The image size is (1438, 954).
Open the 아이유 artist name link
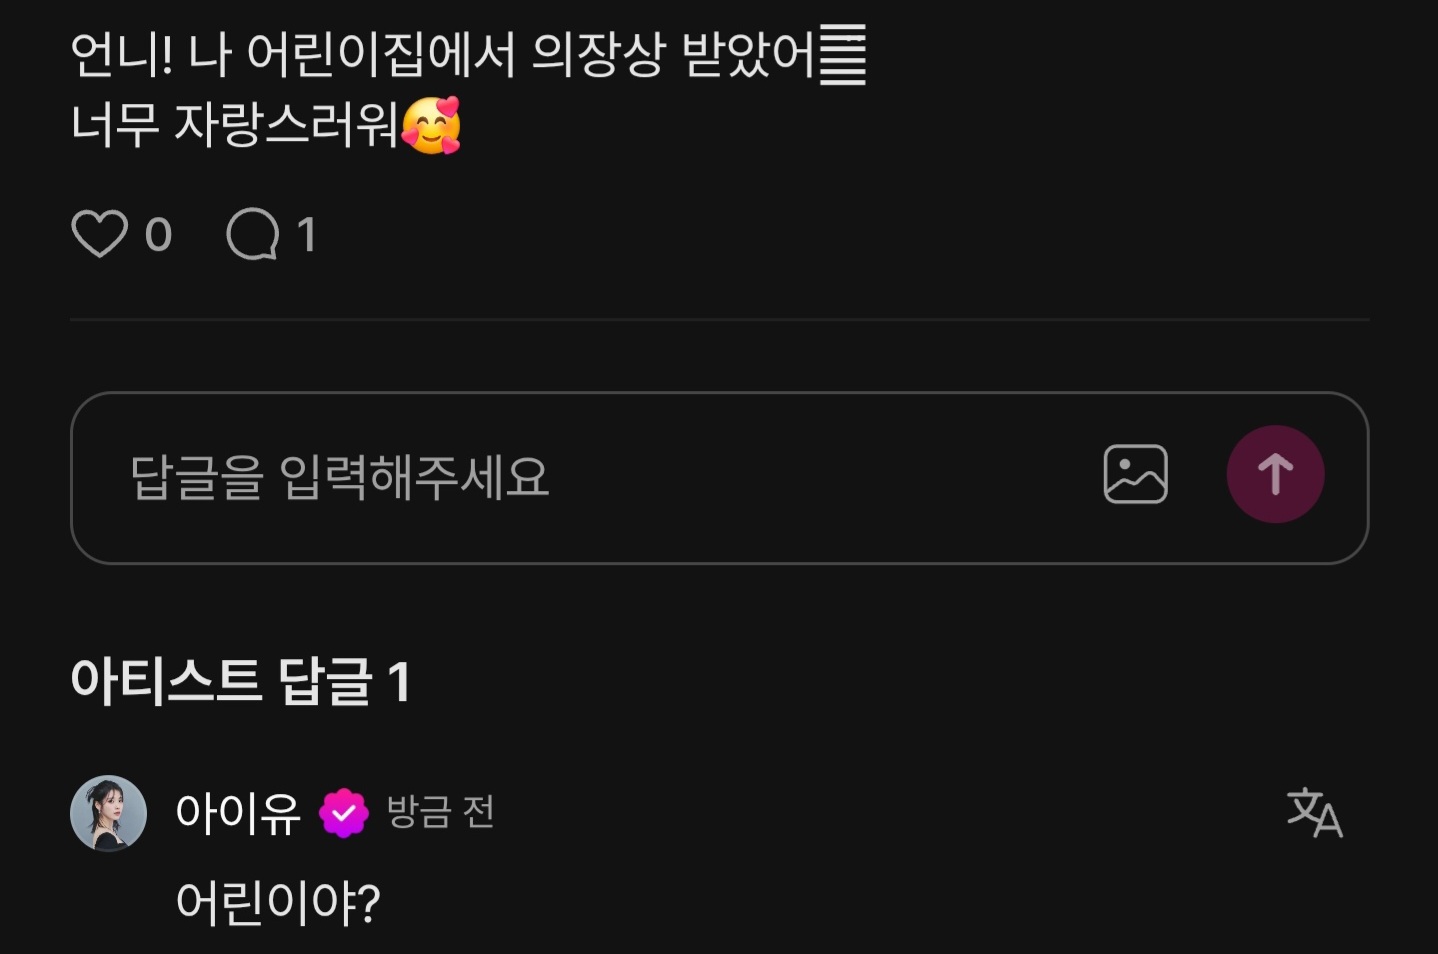(238, 813)
